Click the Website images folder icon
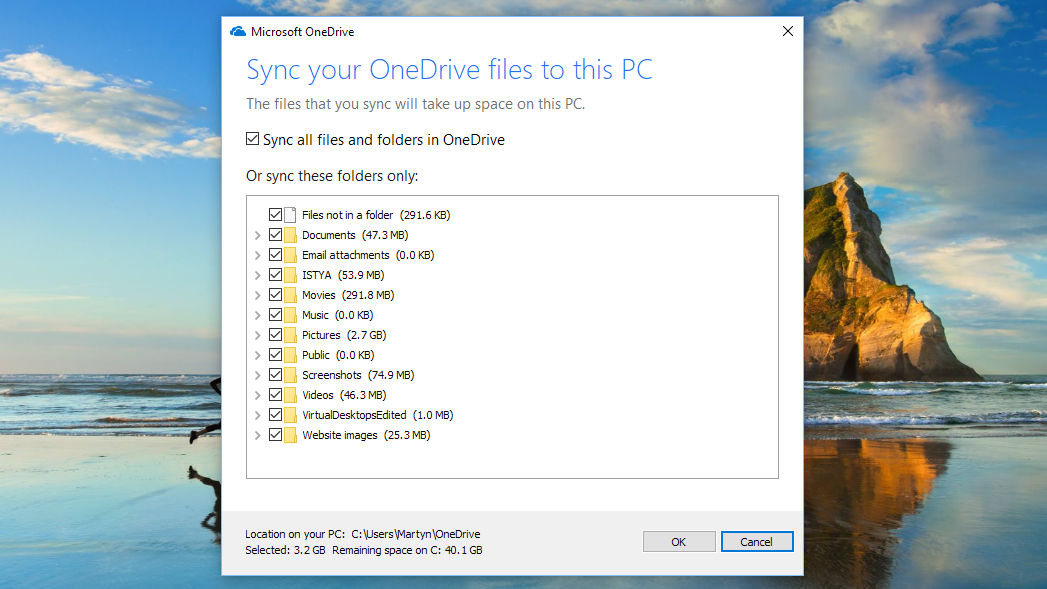 point(291,435)
